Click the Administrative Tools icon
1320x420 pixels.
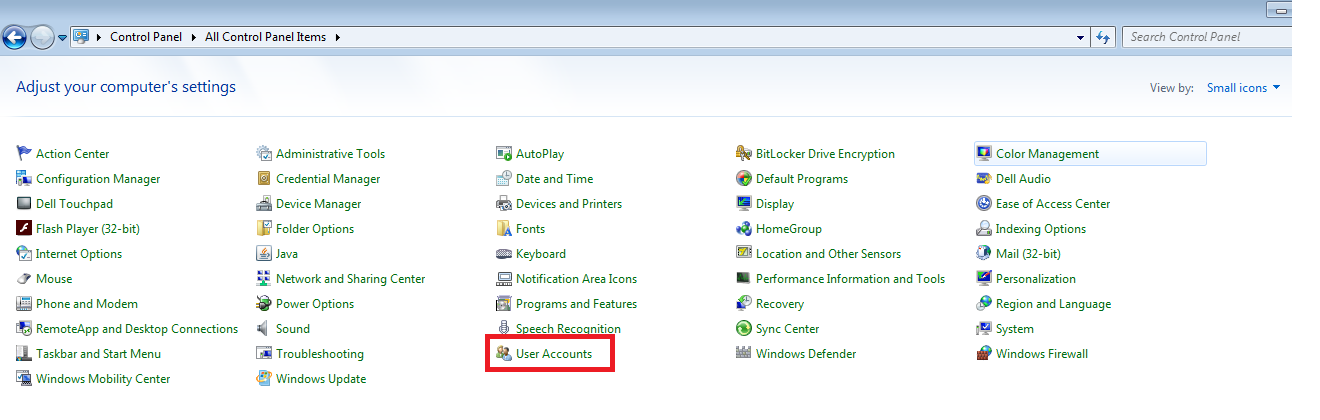(264, 153)
